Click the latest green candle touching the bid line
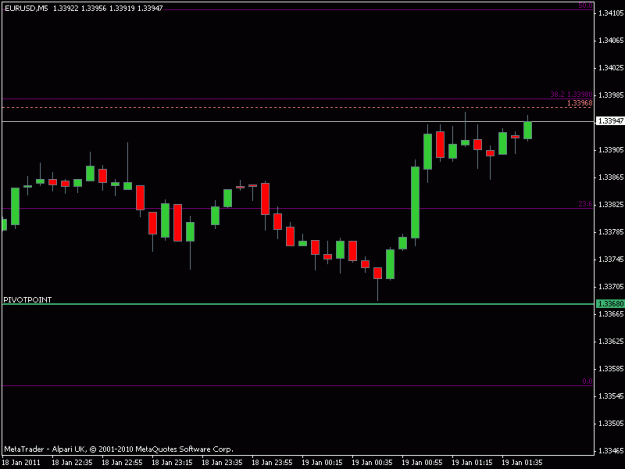This screenshot has height=469, width=625. click(x=527, y=130)
